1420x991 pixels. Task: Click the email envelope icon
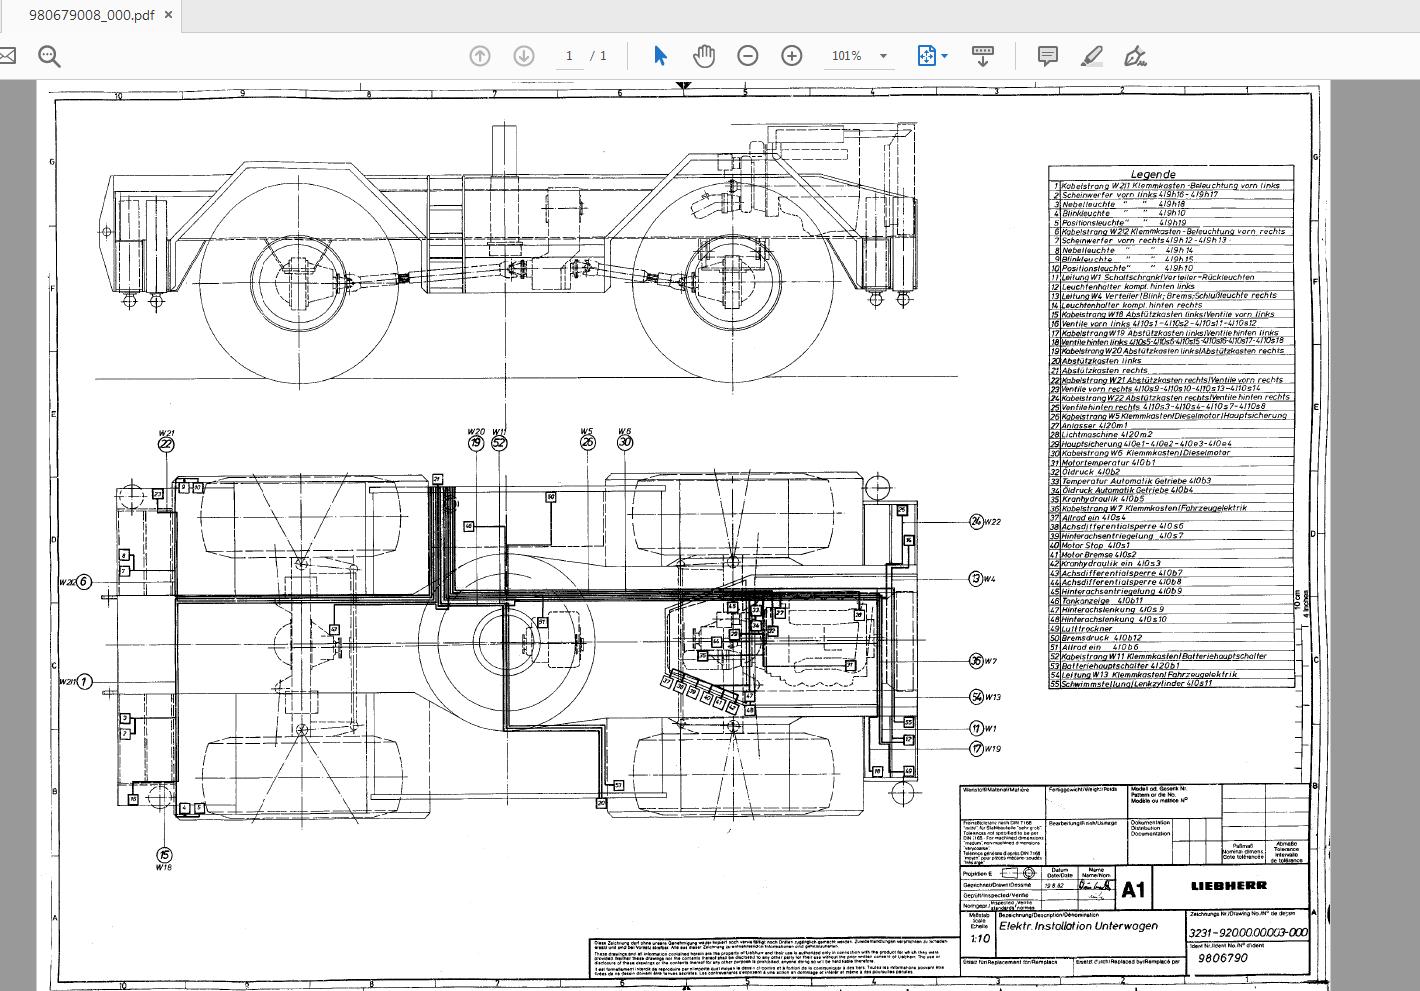[6, 56]
